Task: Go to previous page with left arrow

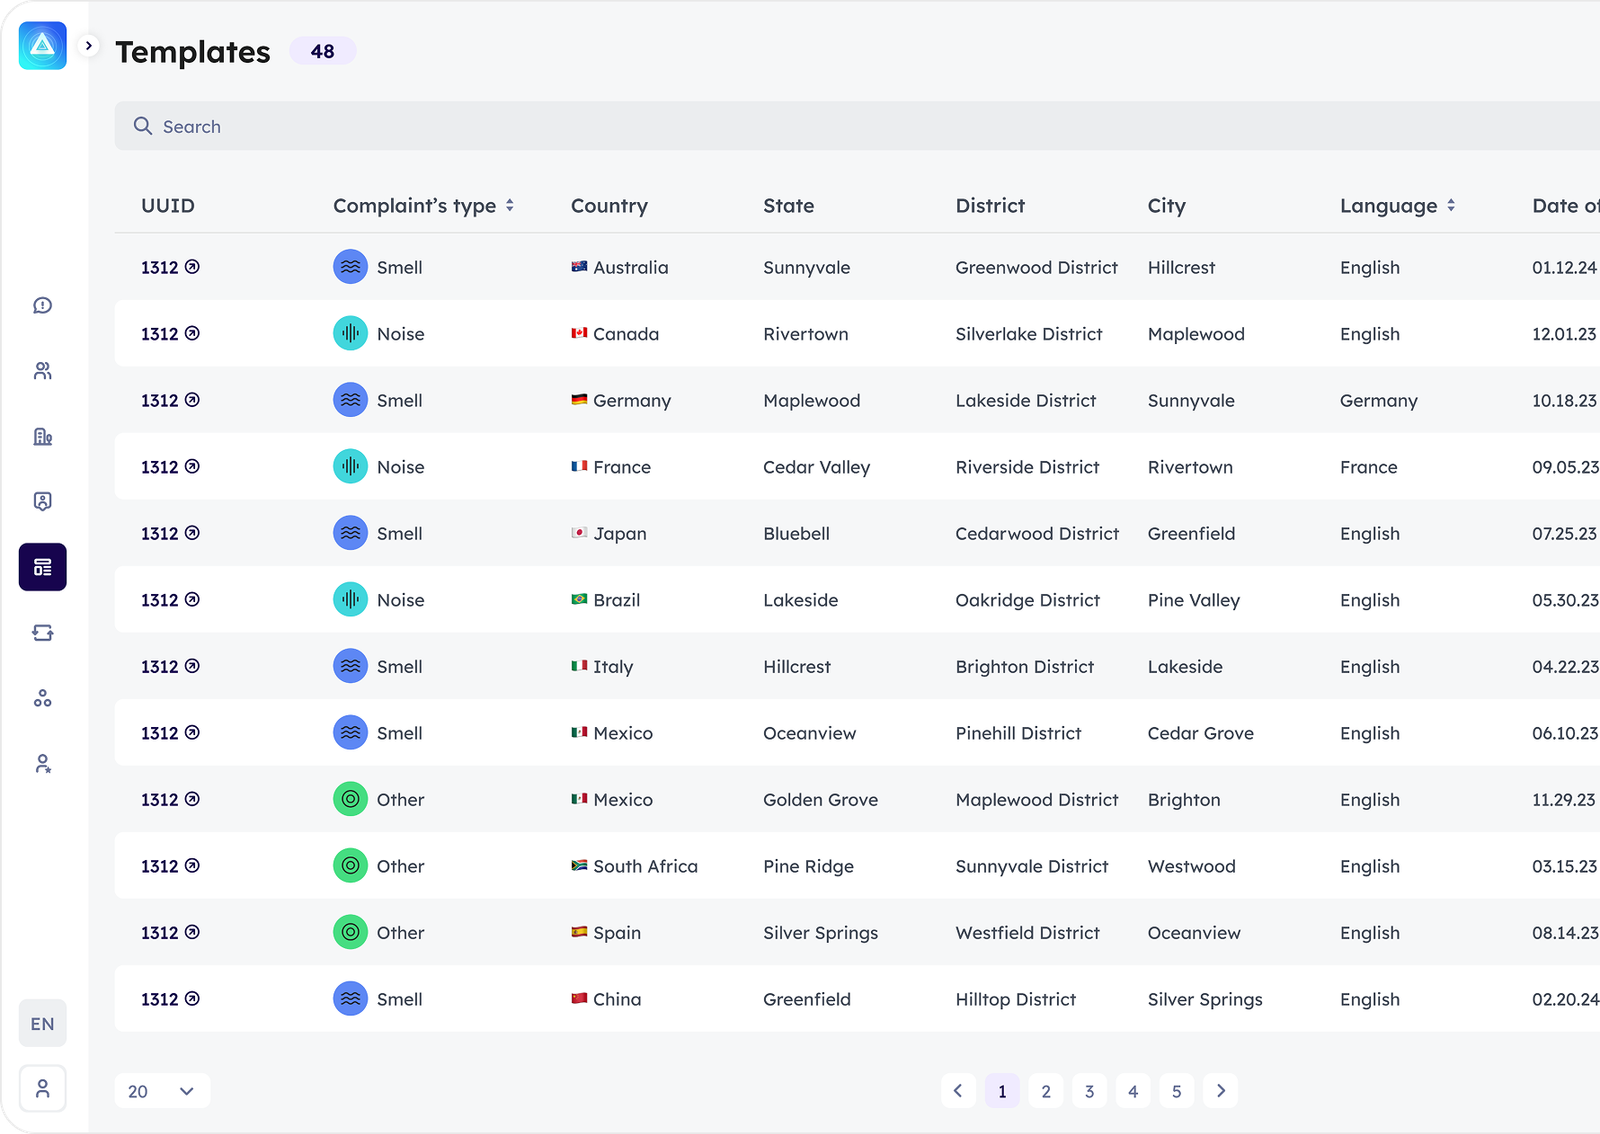Action: [958, 1091]
